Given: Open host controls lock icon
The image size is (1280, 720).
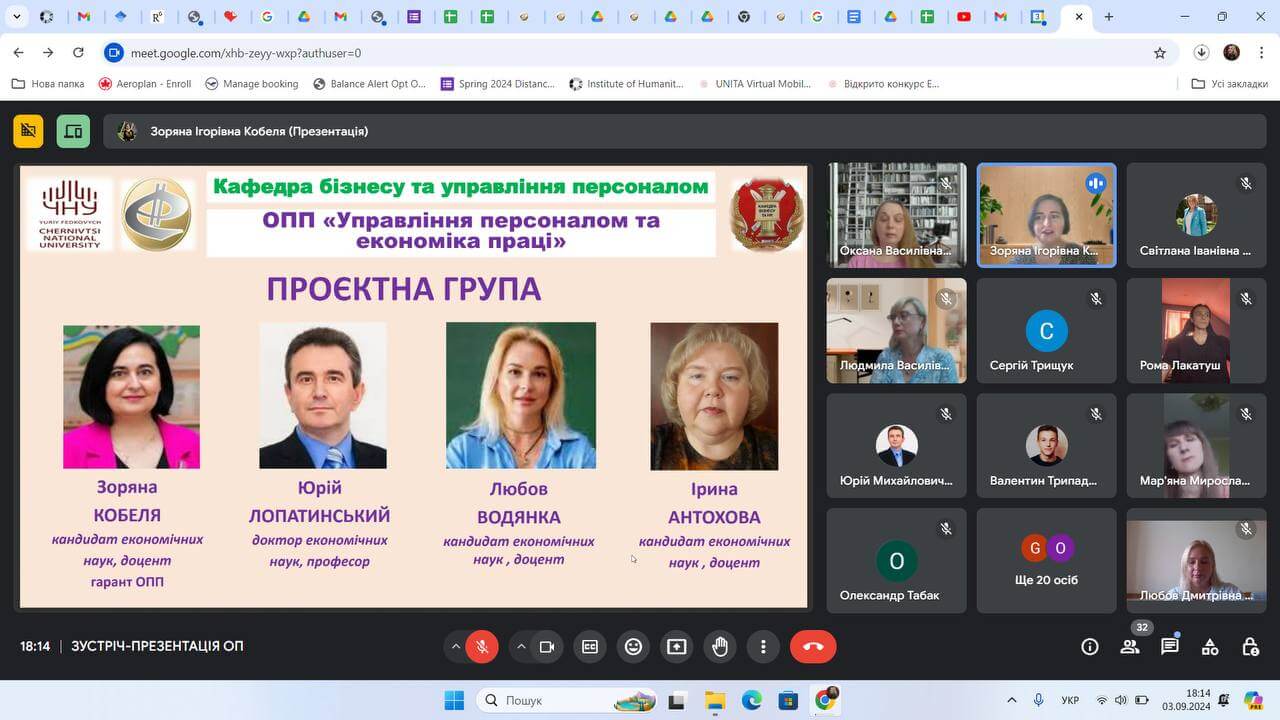Looking at the screenshot, I should click(x=1250, y=647).
